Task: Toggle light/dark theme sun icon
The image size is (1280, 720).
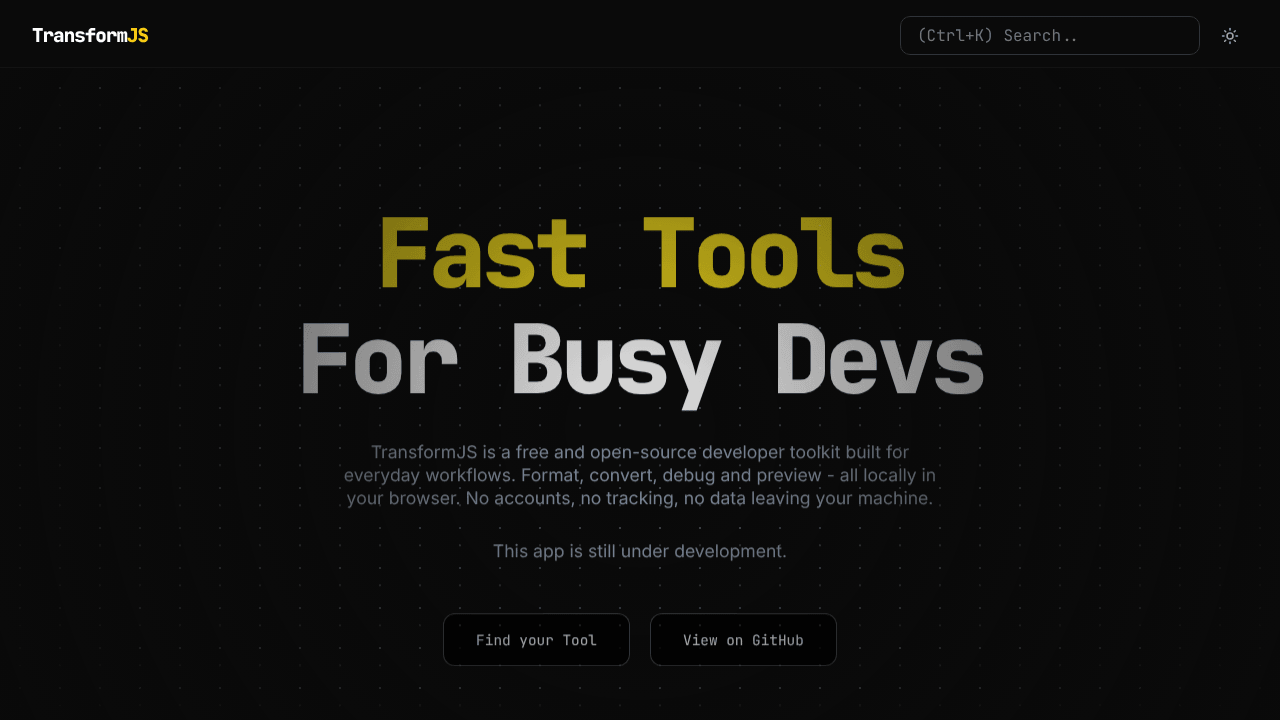Action: click(x=1230, y=36)
